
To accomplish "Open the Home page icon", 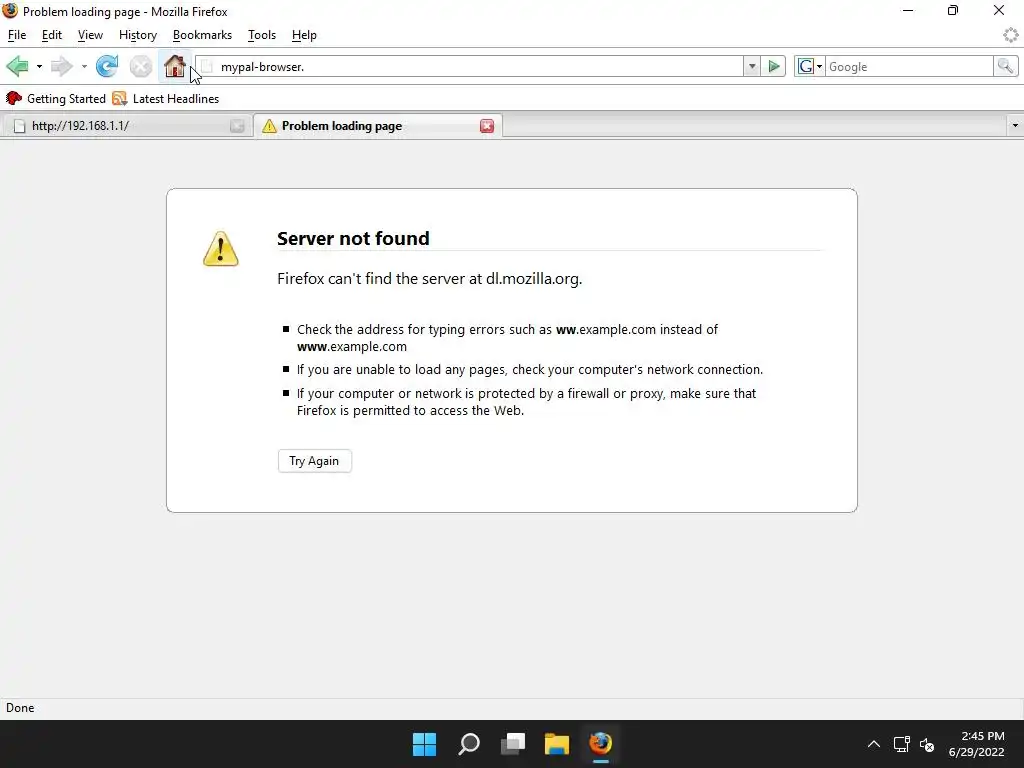I will click(x=174, y=66).
